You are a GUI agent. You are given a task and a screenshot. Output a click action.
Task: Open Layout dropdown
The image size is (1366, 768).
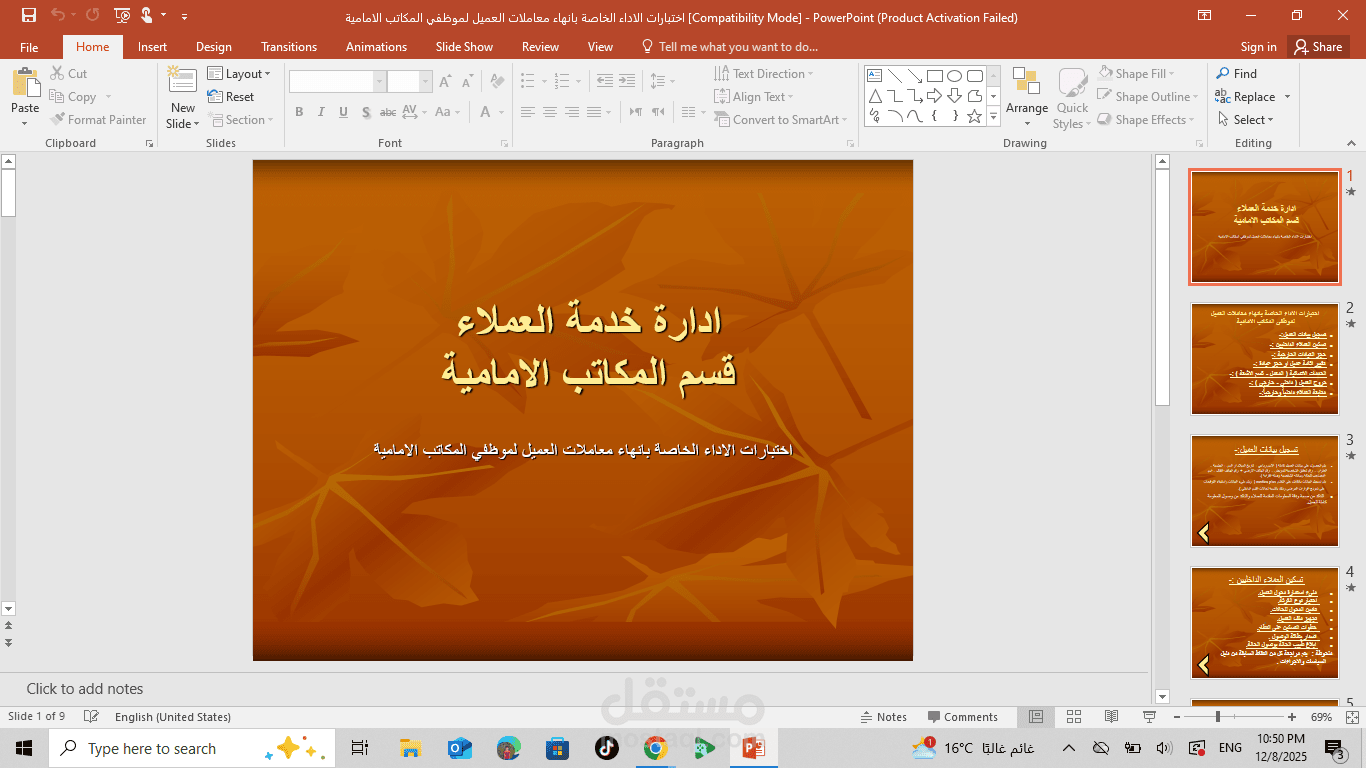point(239,74)
